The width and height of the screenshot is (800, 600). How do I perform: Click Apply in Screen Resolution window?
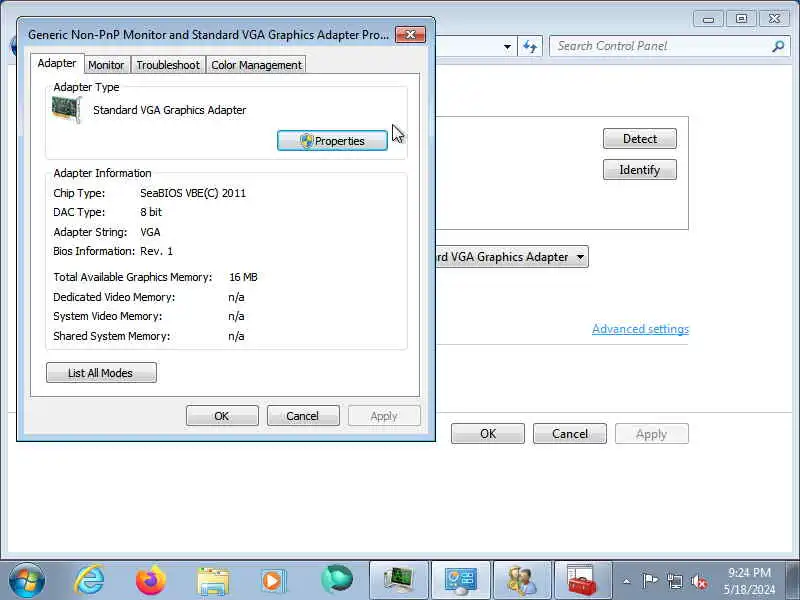point(652,434)
